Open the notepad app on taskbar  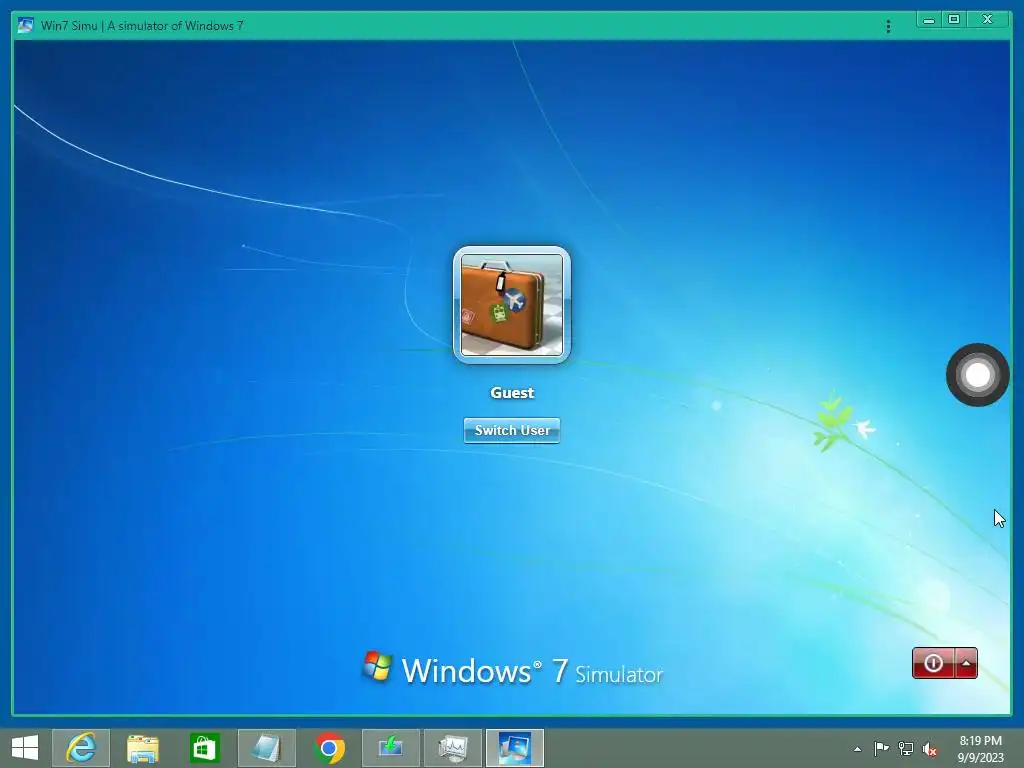pyautogui.click(x=266, y=748)
